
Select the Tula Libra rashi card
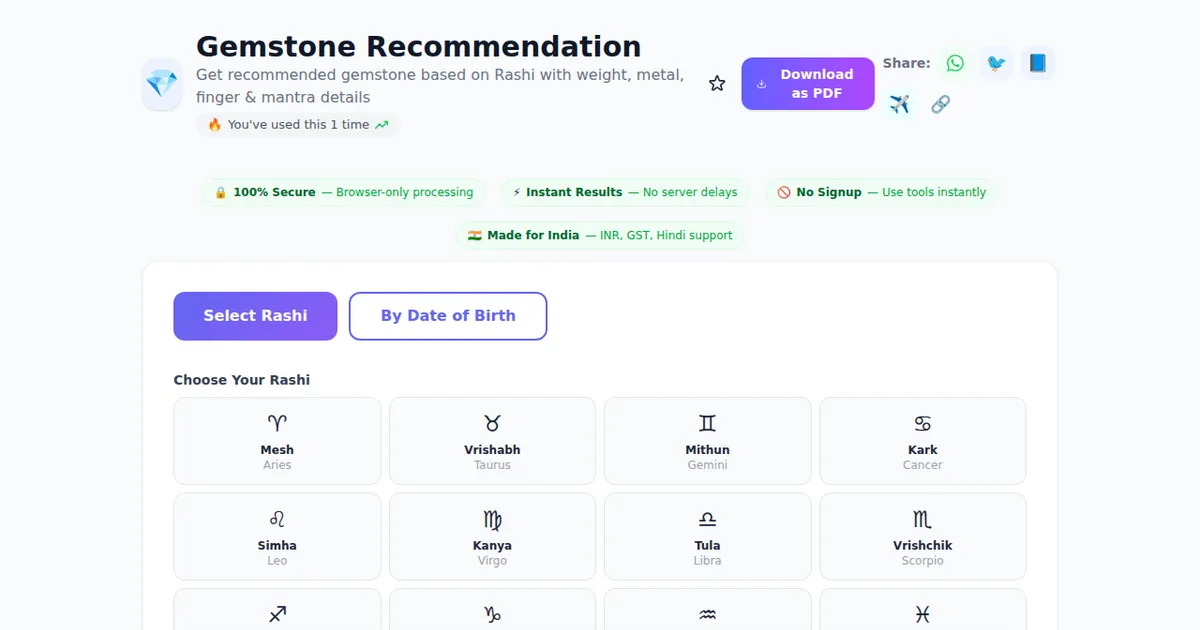(x=707, y=536)
